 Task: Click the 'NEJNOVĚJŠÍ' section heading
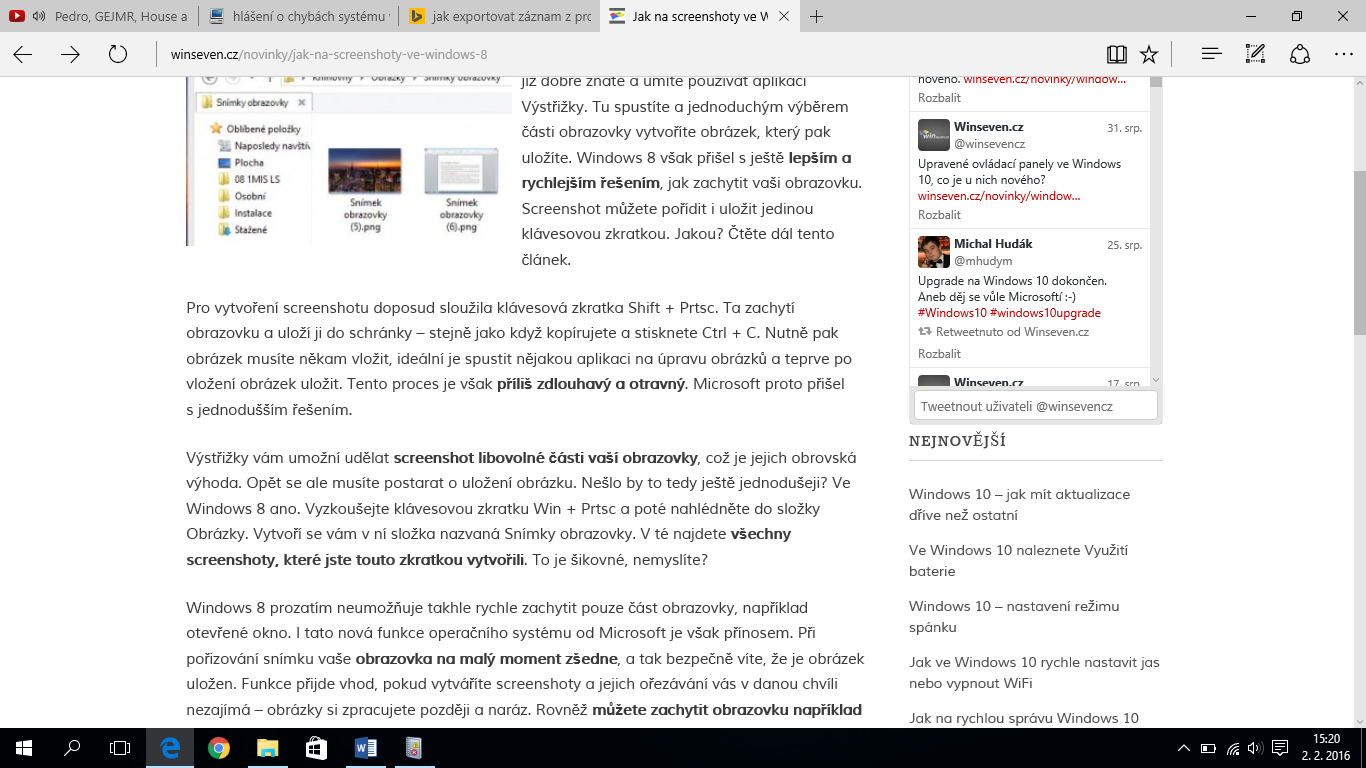point(957,441)
